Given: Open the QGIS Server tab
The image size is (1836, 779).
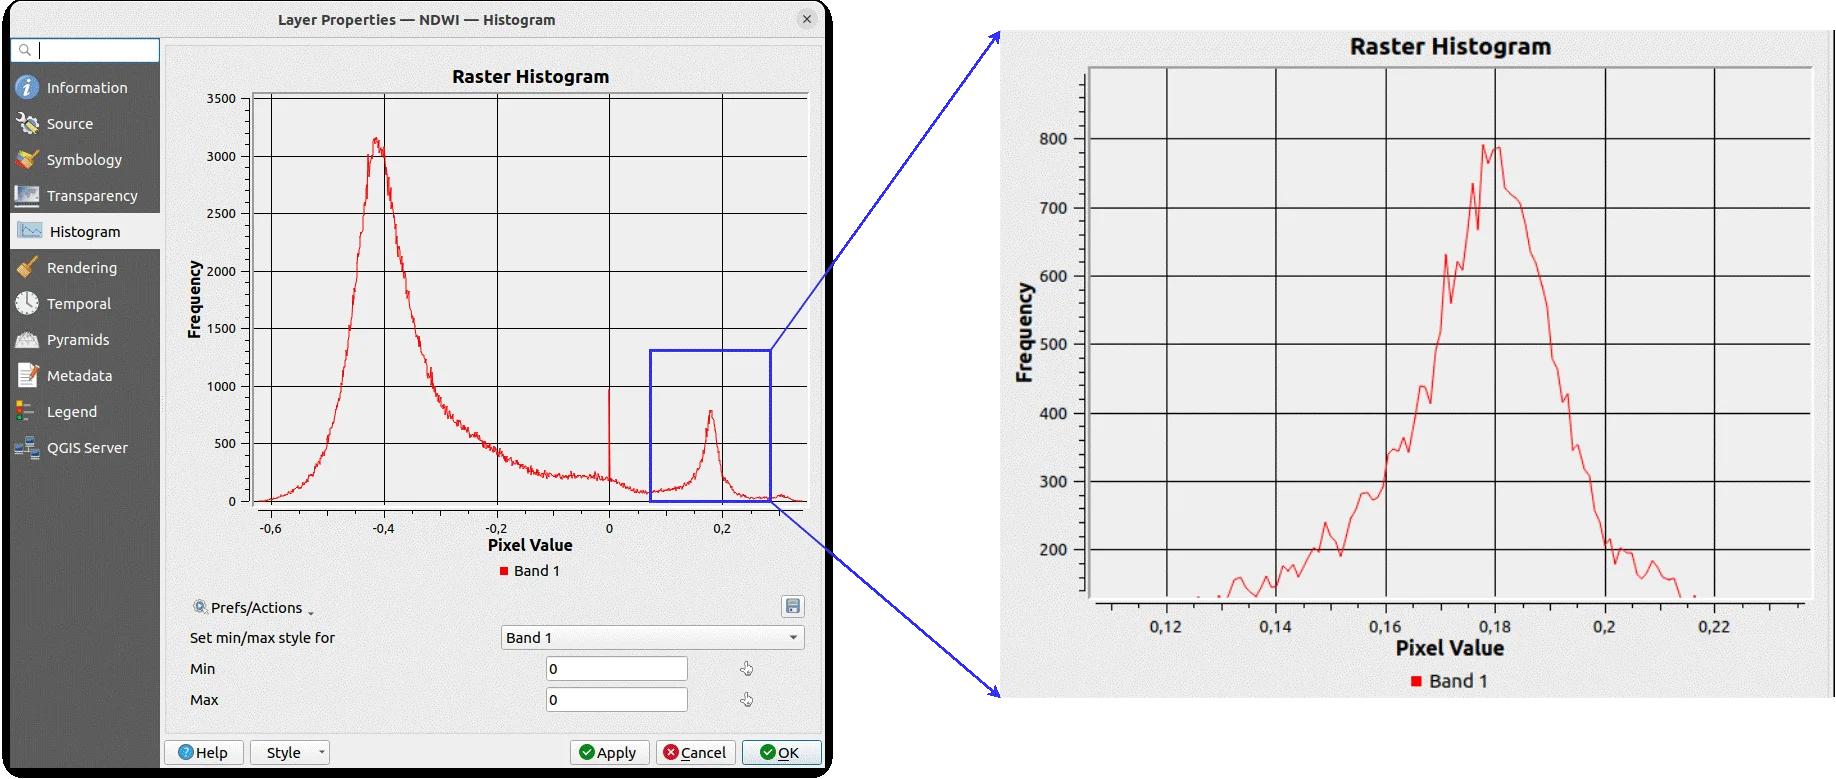Looking at the screenshot, I should [86, 448].
